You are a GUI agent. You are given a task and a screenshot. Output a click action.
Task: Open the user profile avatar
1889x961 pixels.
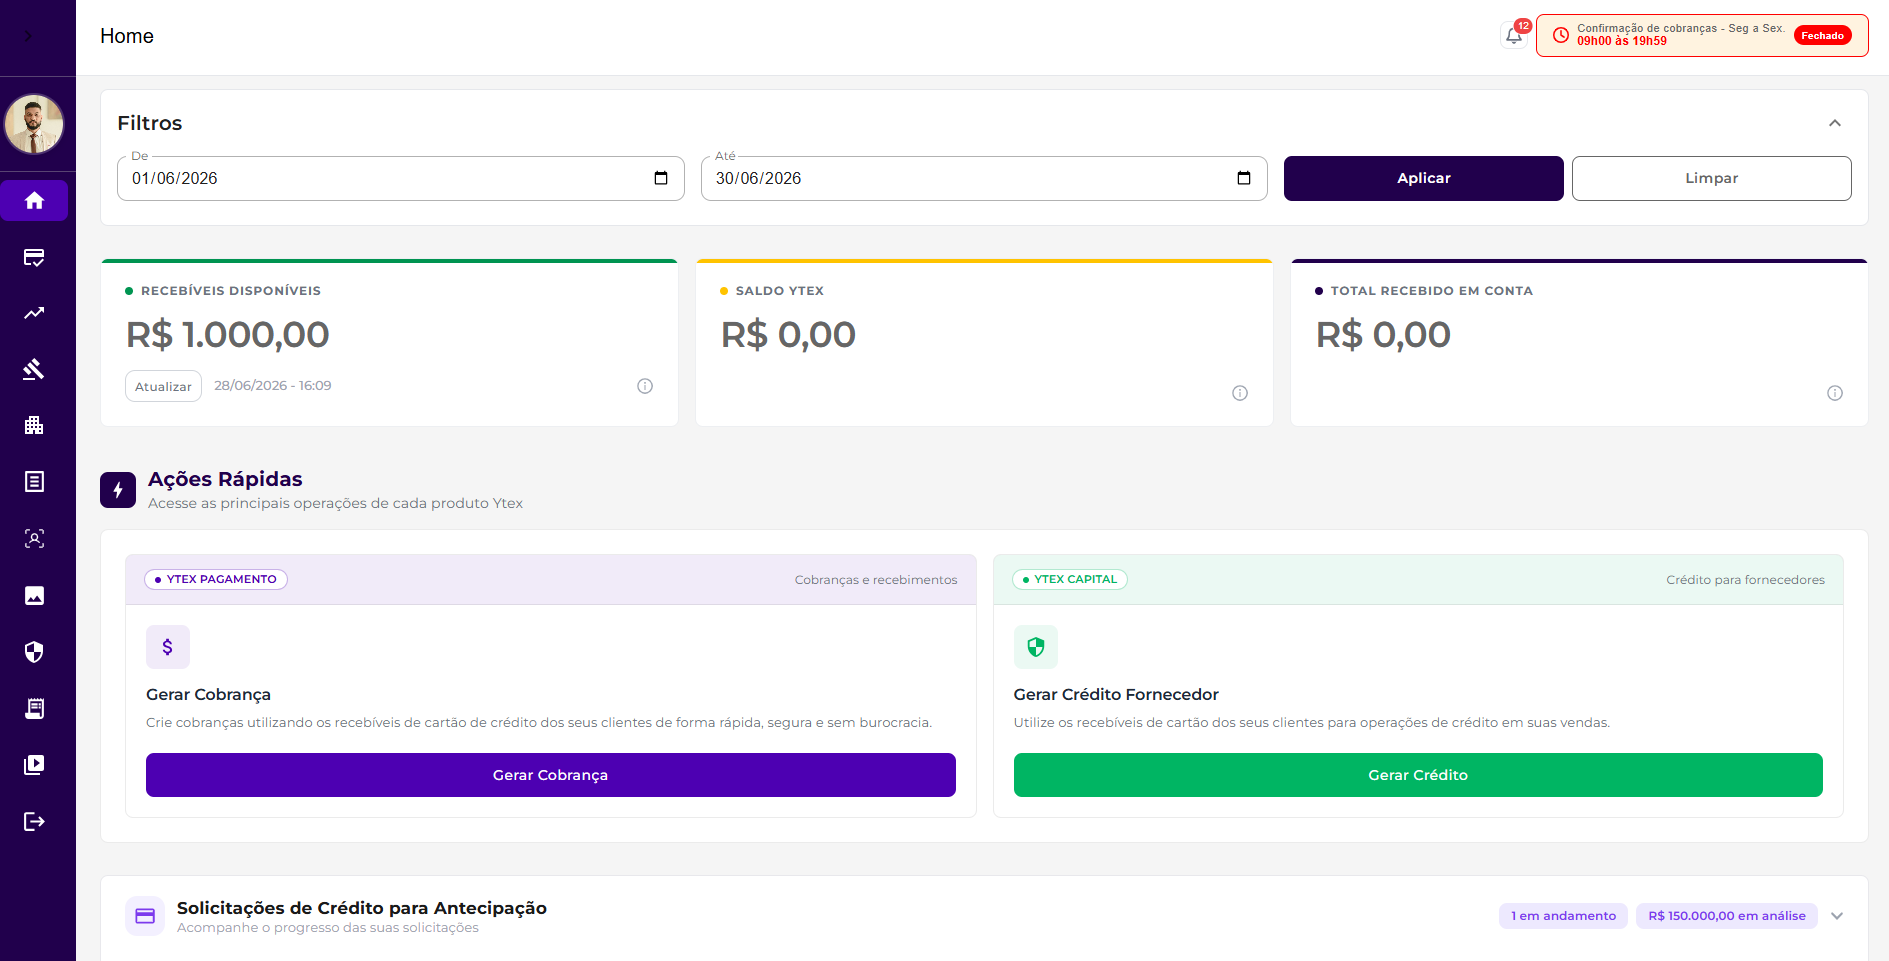coord(34,124)
